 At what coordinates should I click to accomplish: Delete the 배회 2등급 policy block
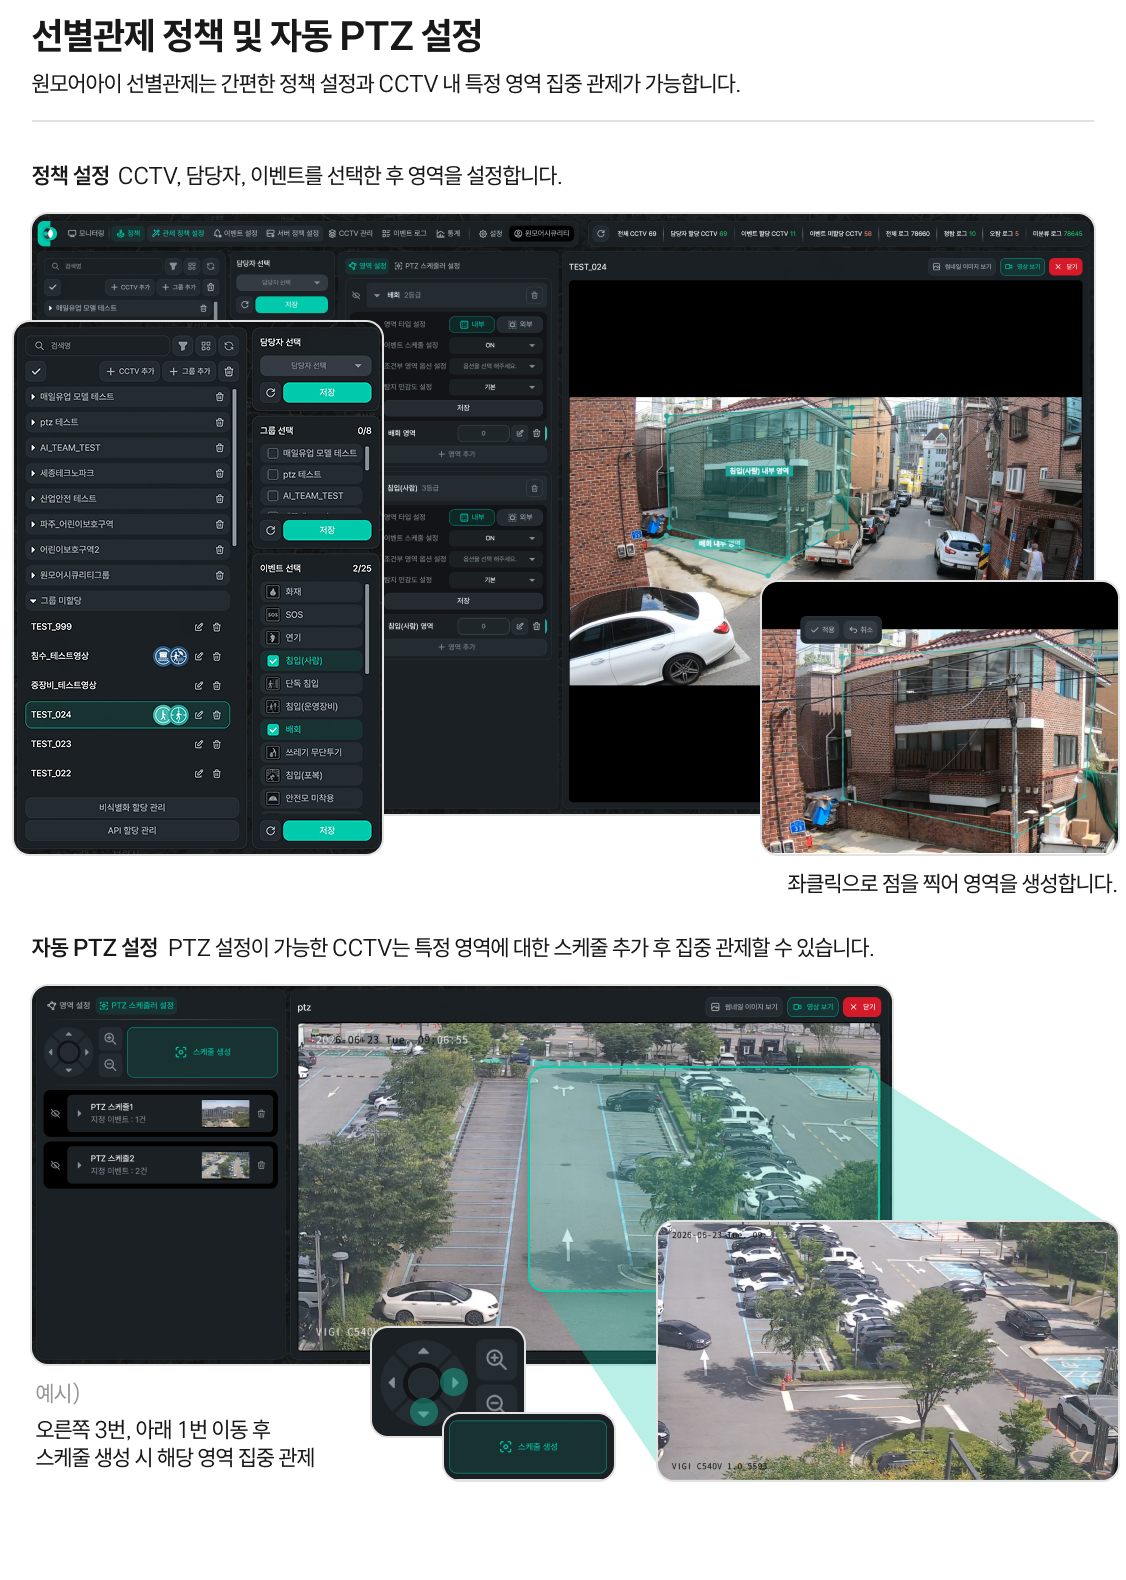[534, 295]
